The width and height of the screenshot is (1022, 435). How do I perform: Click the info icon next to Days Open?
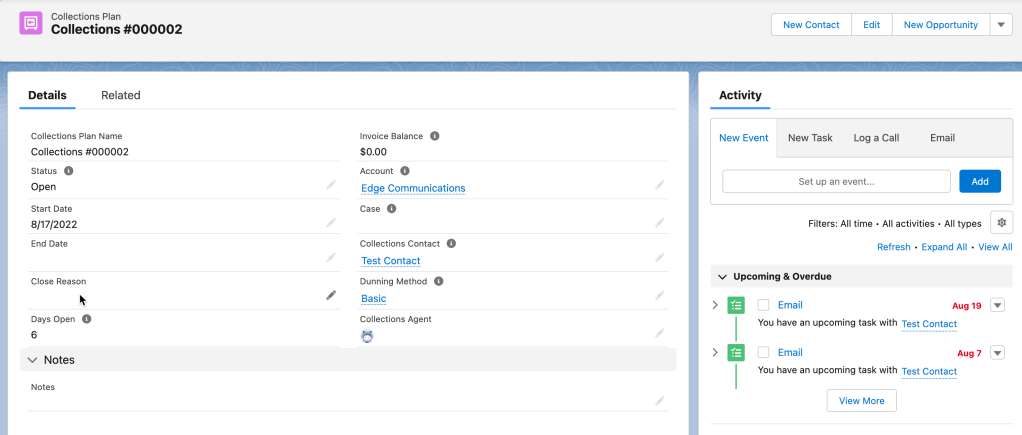86,319
